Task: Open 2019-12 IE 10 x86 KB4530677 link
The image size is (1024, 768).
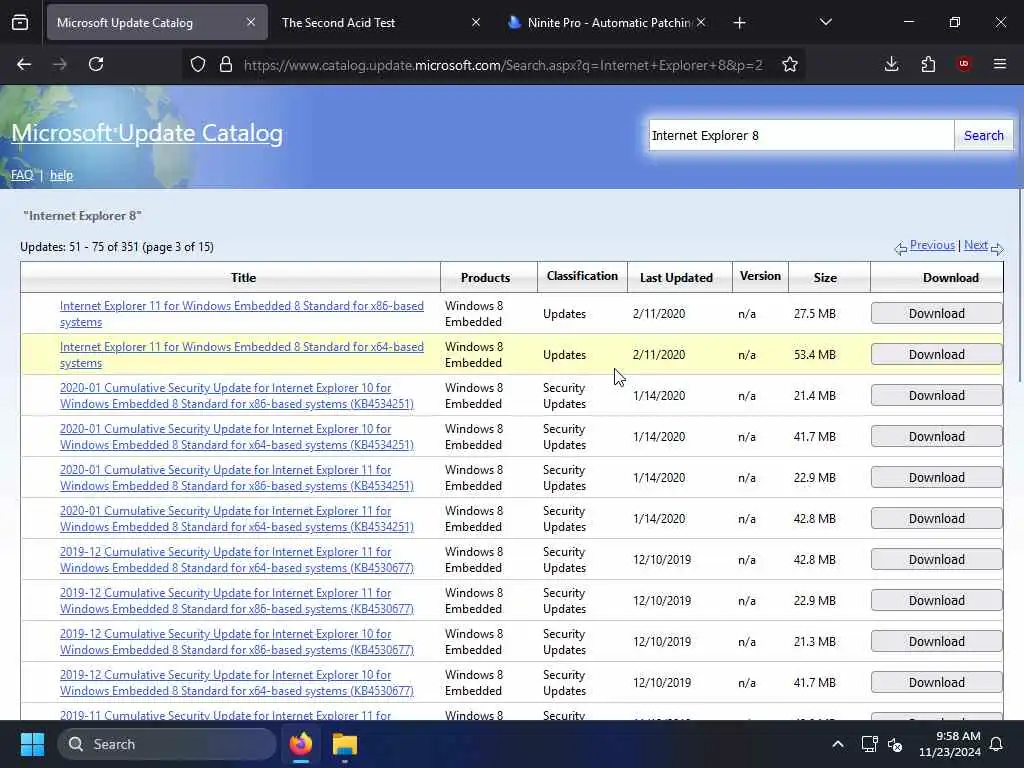Action: point(236,642)
